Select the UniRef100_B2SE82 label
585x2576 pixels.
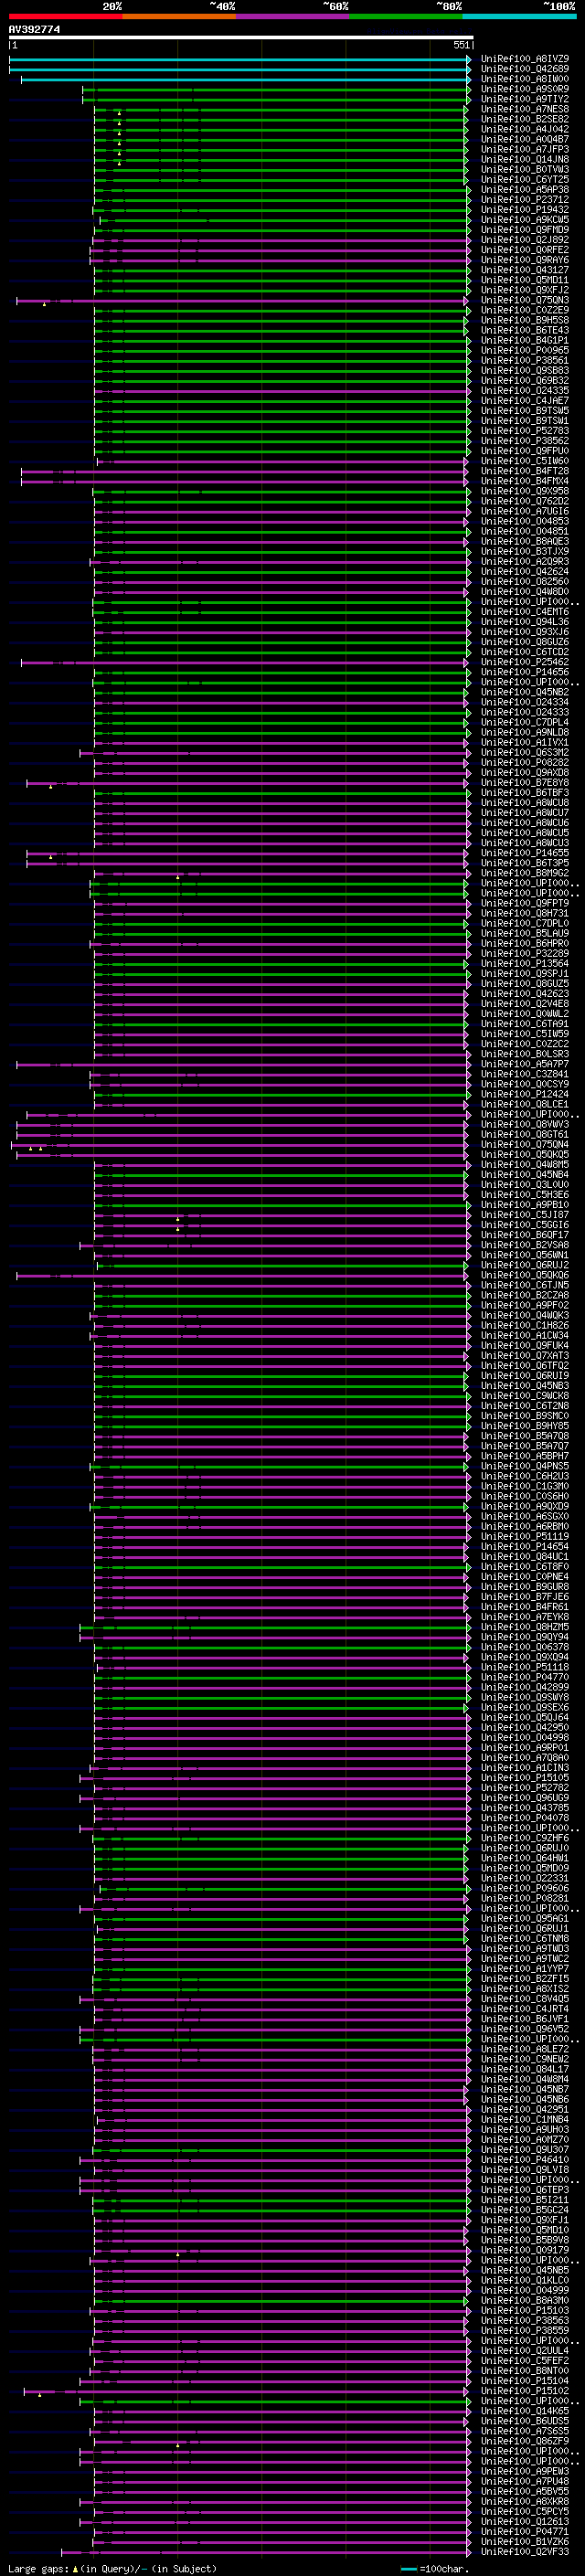coord(525,119)
